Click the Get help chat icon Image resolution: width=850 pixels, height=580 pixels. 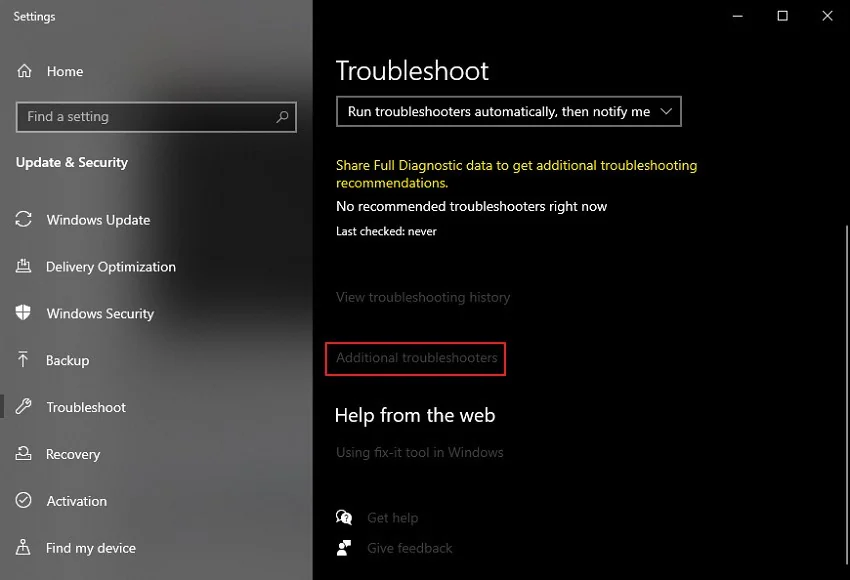pyautogui.click(x=345, y=518)
